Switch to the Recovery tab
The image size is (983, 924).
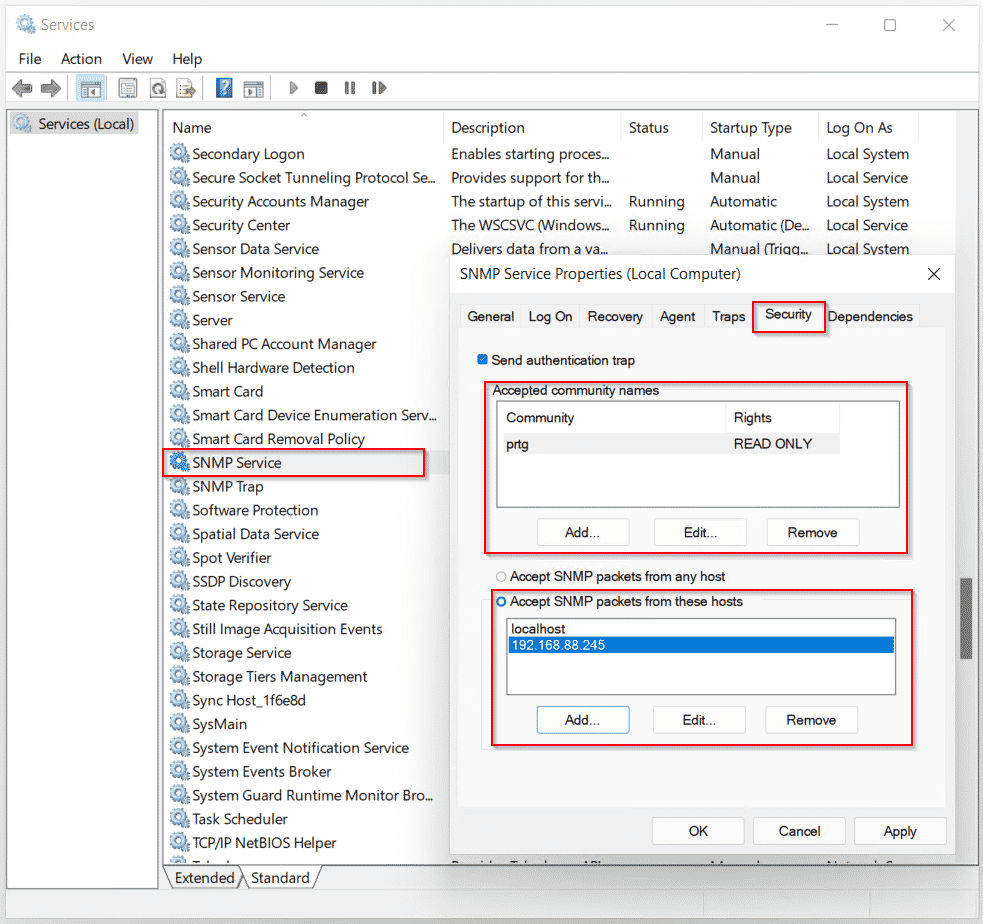tap(615, 317)
